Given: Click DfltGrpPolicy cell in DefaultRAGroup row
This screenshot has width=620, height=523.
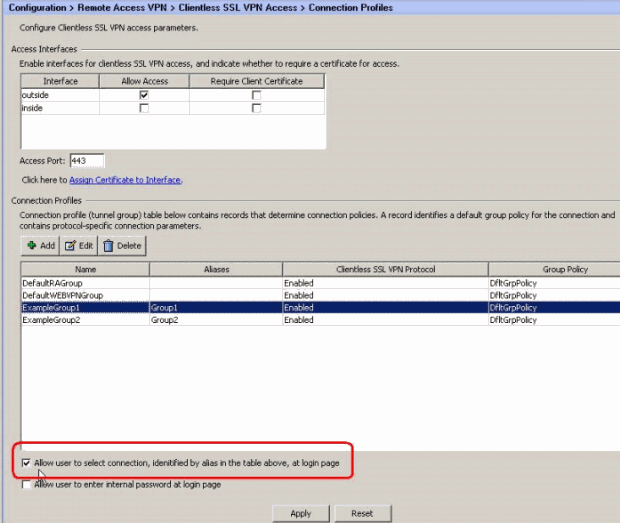Looking at the screenshot, I should tap(554, 283).
